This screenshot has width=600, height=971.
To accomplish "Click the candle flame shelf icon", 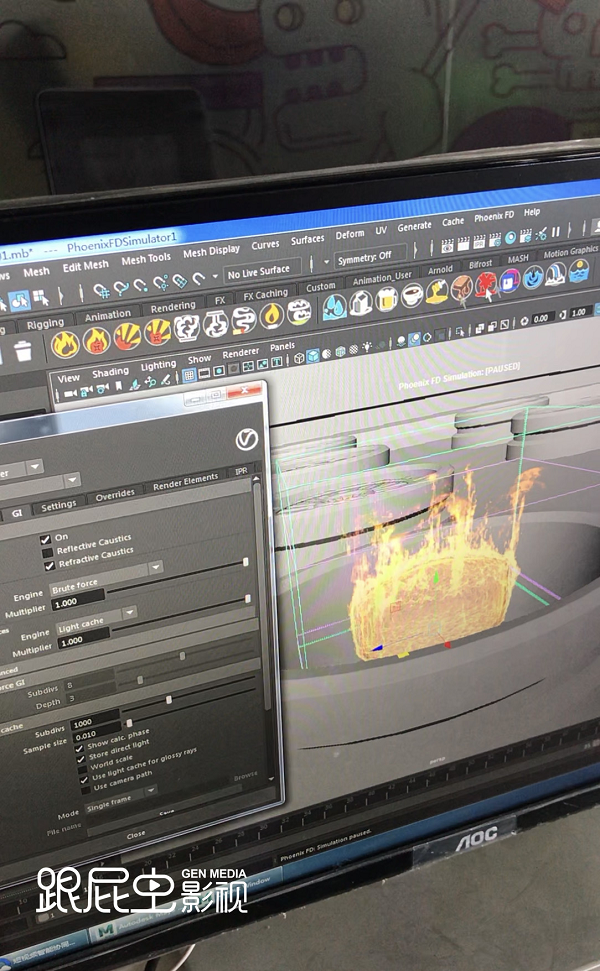I will tap(272, 316).
